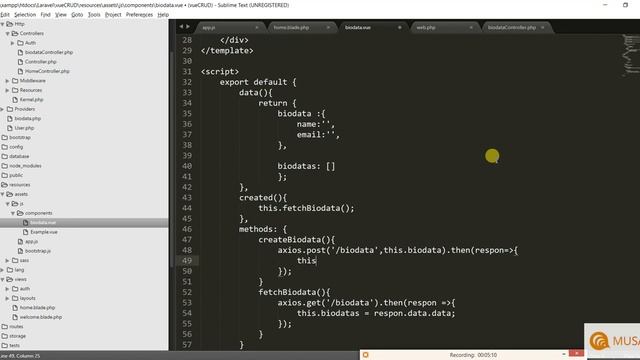Close the recording toolbar with red X
Image resolution: width=640 pixels, height=360 pixels.
pos(576,353)
